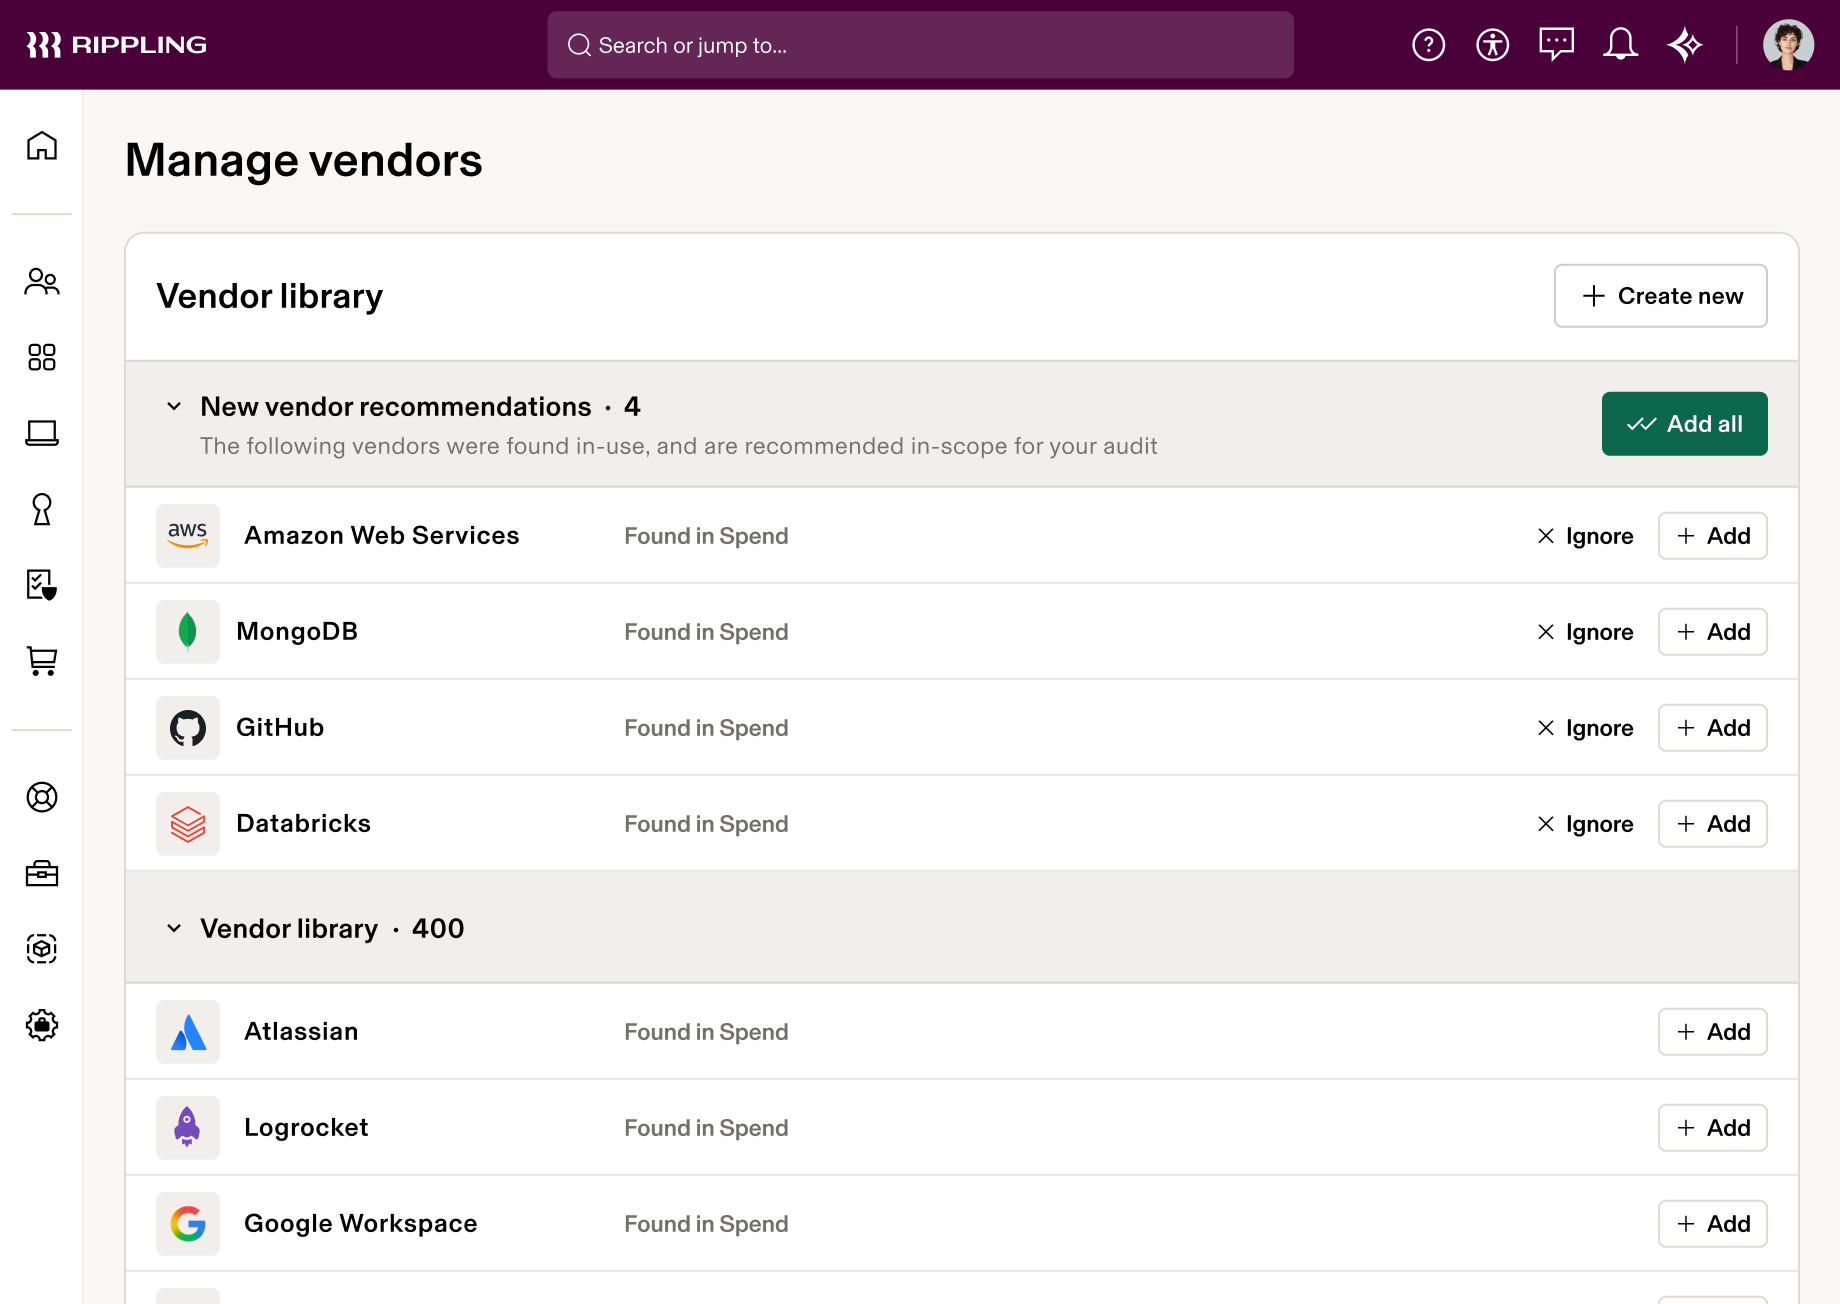Select the compliance shield-clipboard sidebar icon
Screen dimensions: 1840x1304
pyautogui.click(x=41, y=586)
